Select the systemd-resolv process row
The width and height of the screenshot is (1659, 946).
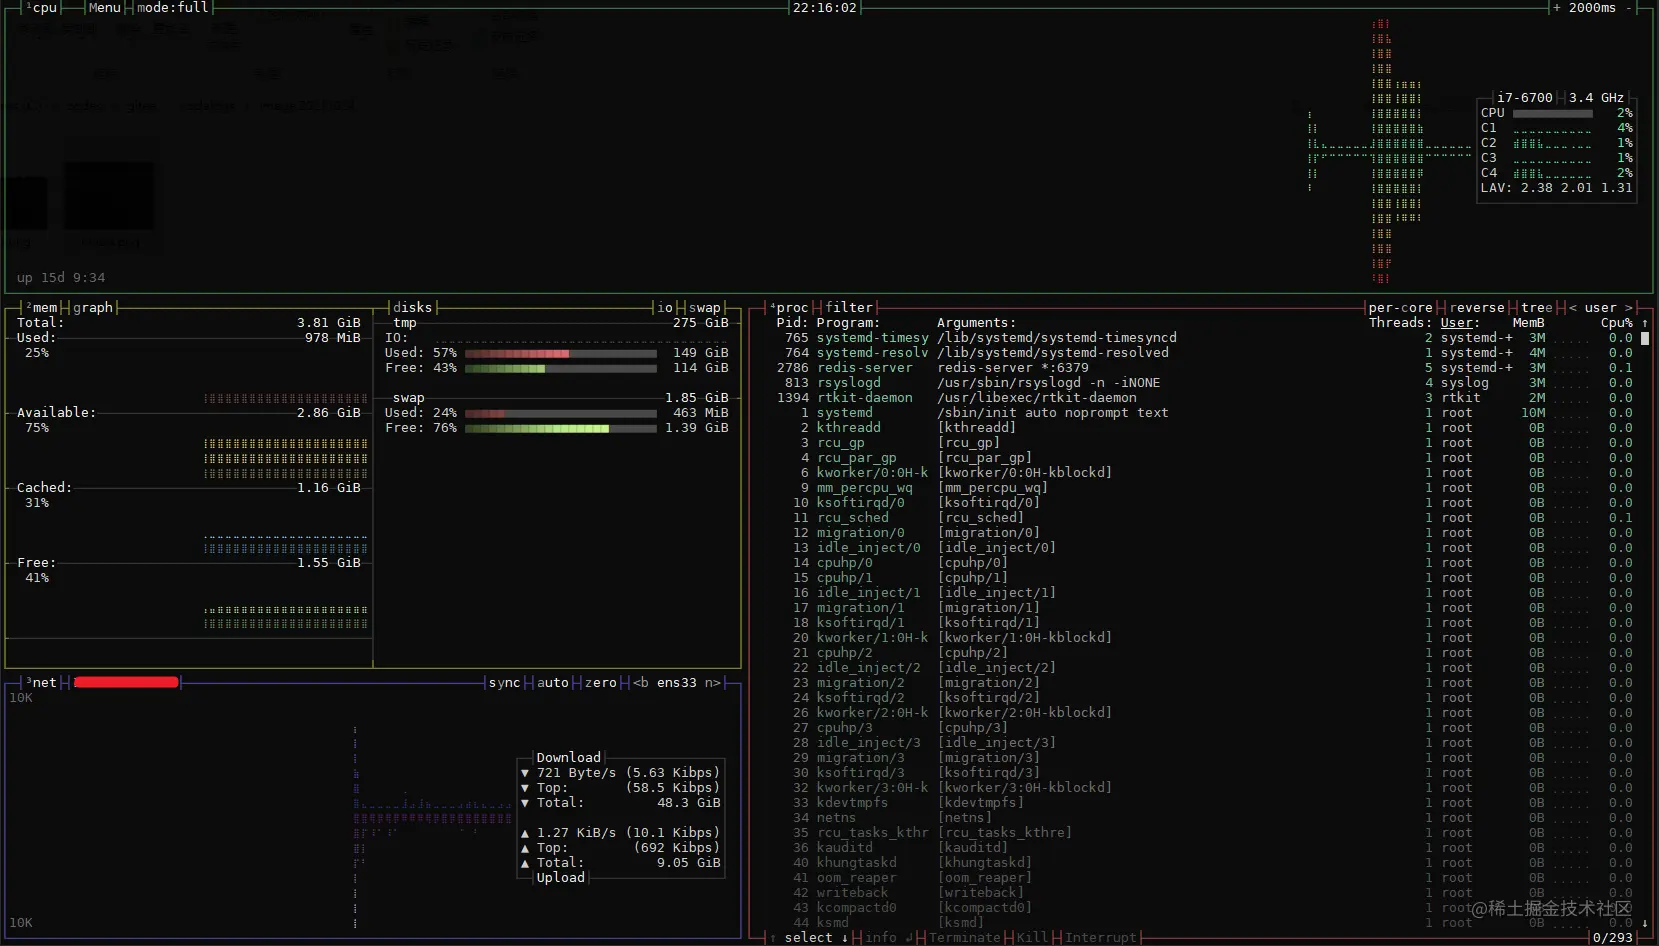1204,353
